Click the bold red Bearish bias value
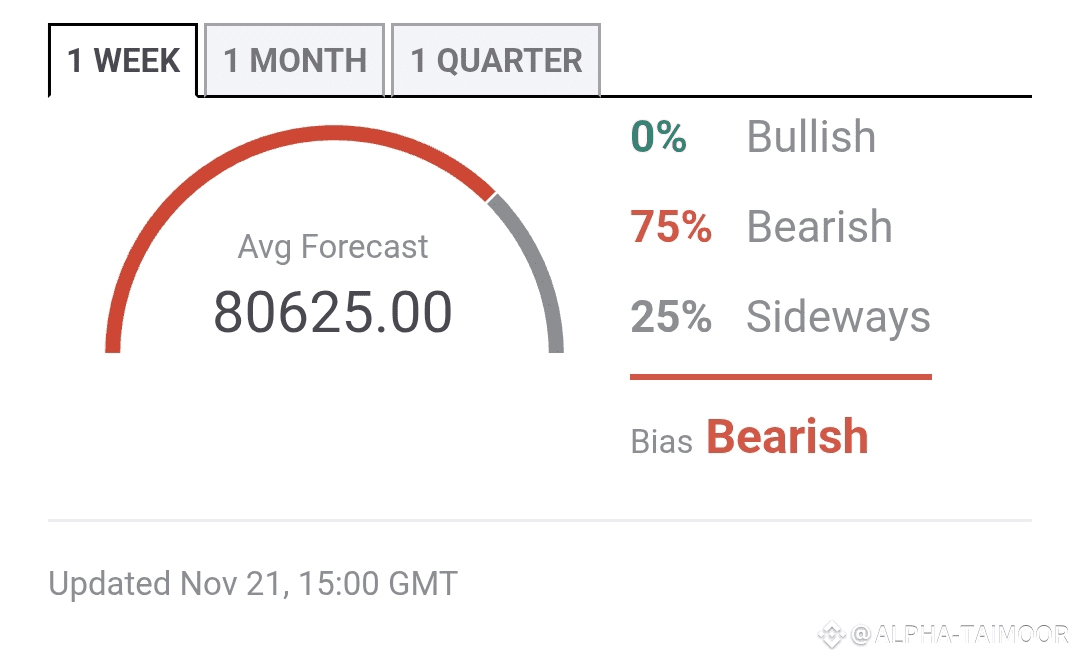Image resolution: width=1076 pixels, height=660 pixels. click(x=788, y=437)
